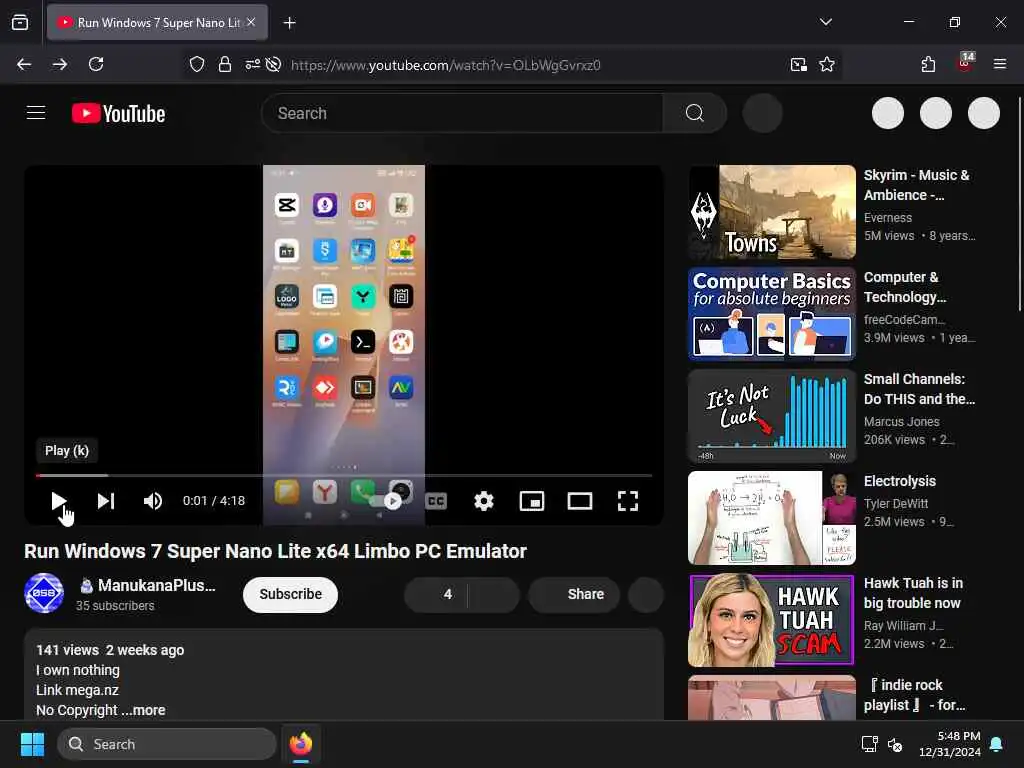Click the 141 views text in description
The width and height of the screenshot is (1024, 768).
[x=67, y=650]
